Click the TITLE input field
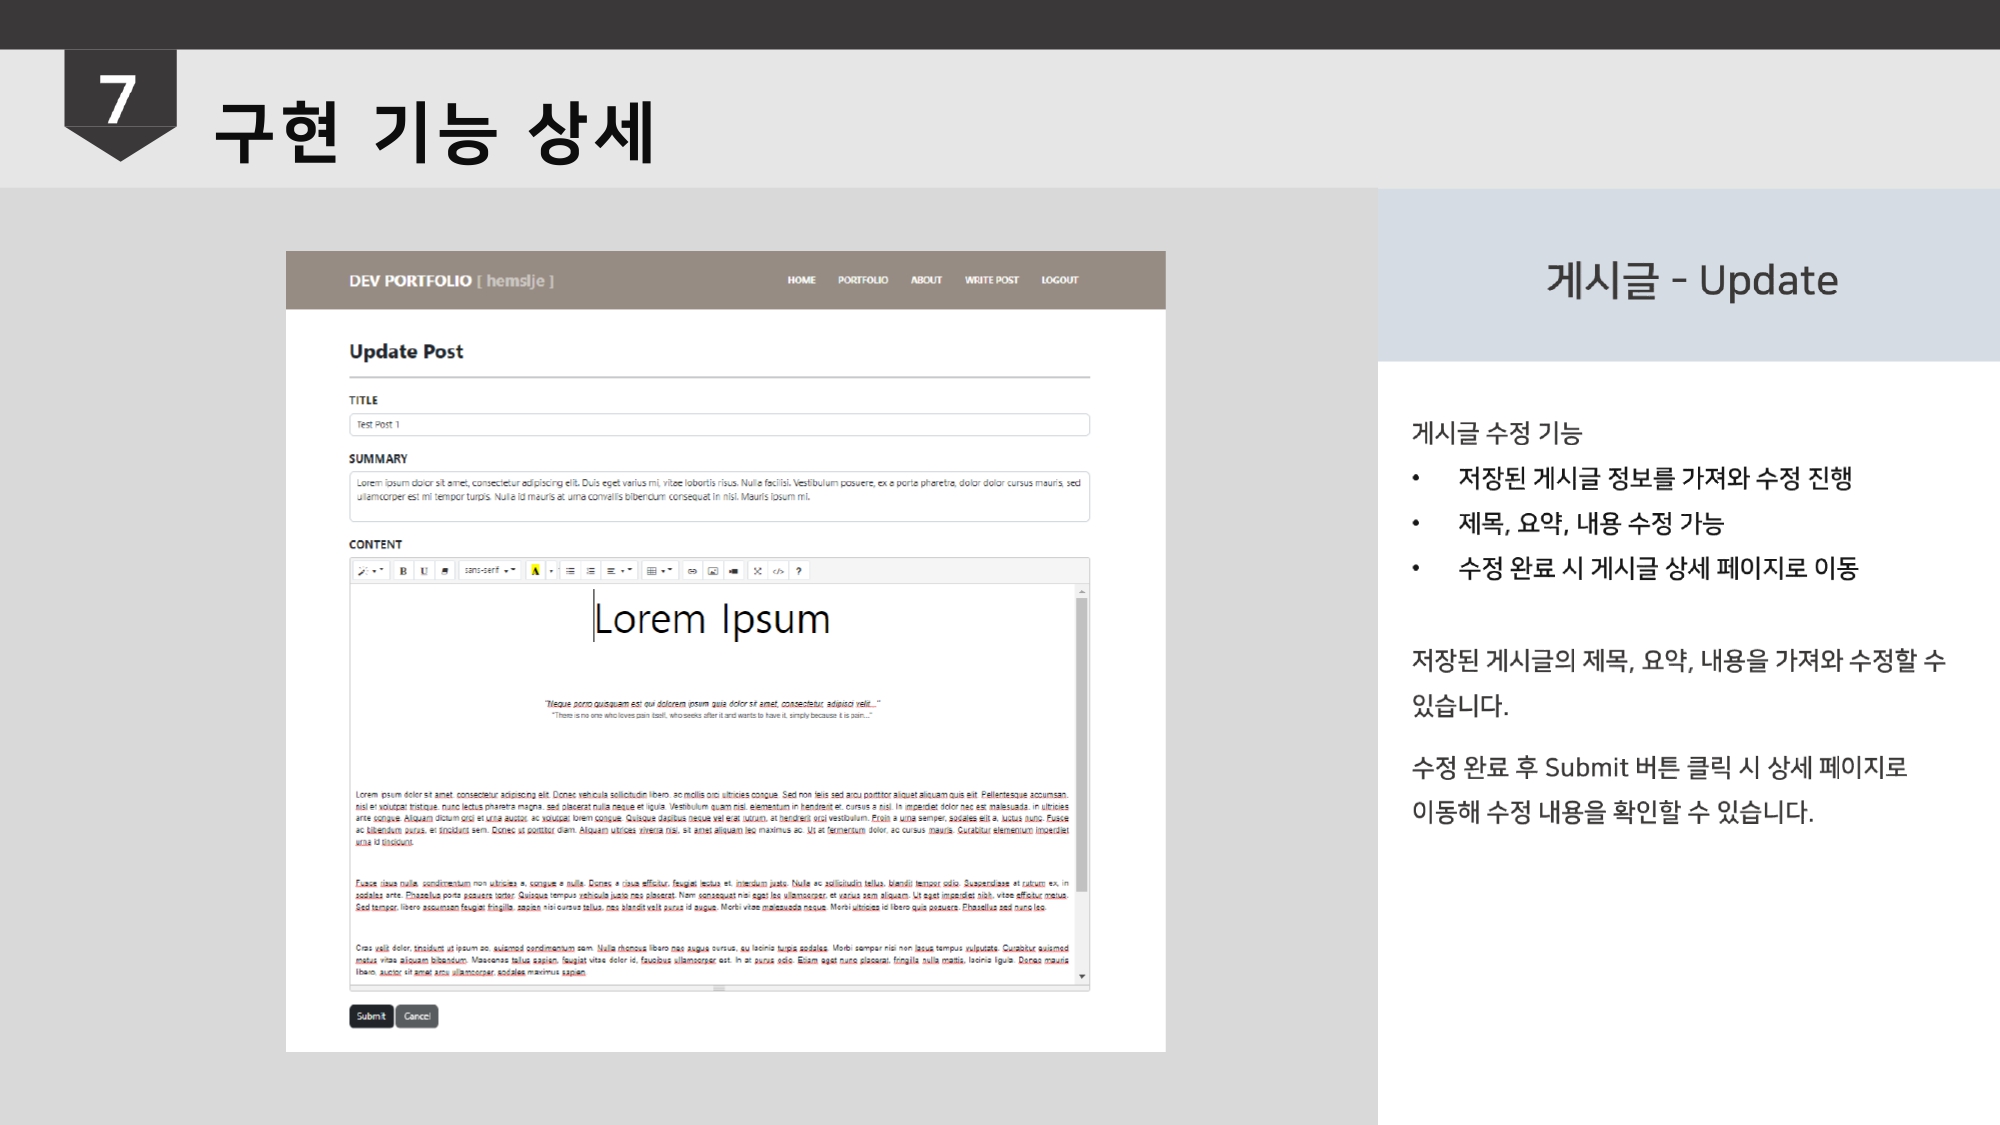Image resolution: width=2000 pixels, height=1125 pixels. [718, 423]
